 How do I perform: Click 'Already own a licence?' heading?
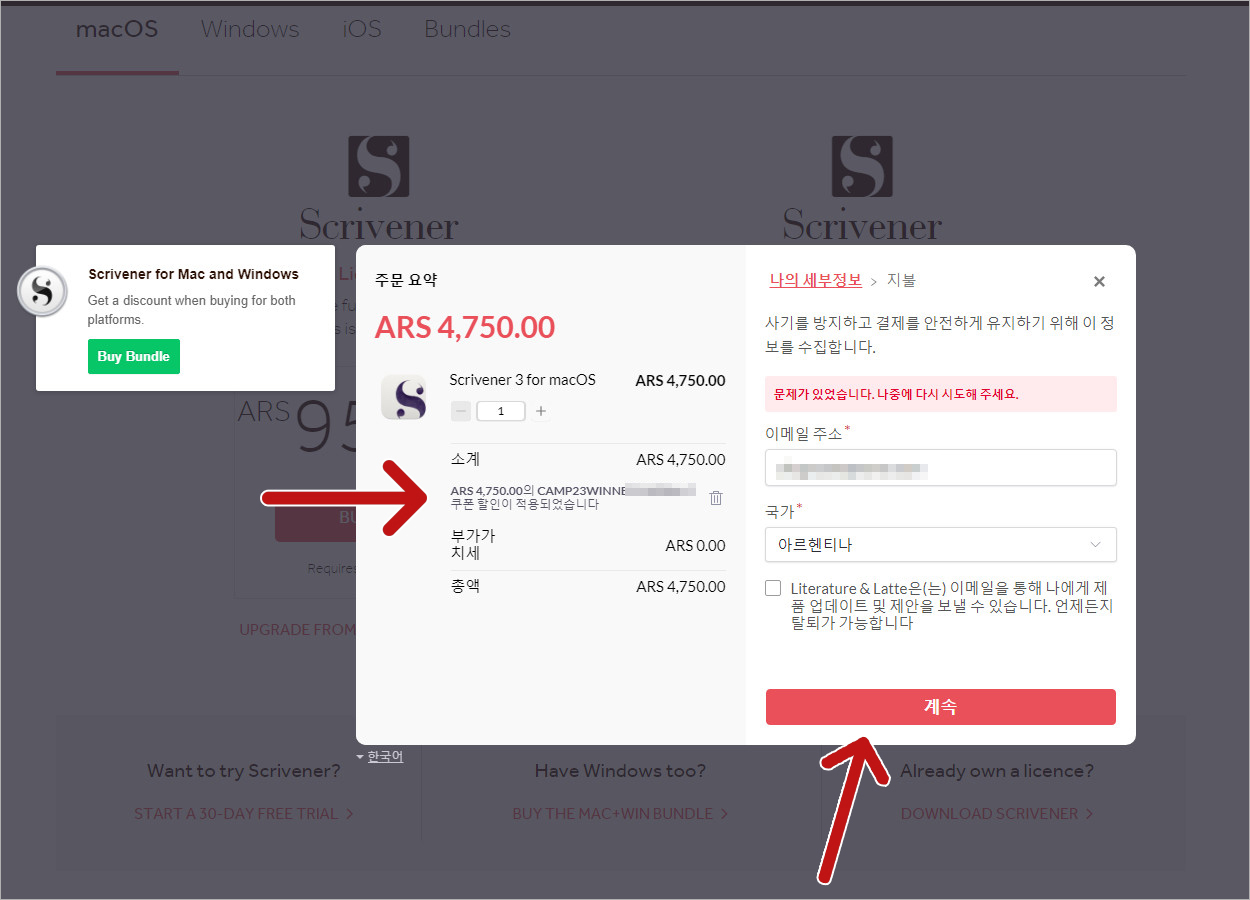(997, 771)
